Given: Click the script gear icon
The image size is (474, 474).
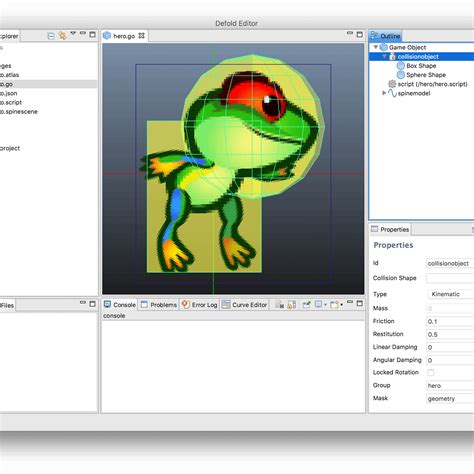Looking at the screenshot, I should (392, 84).
